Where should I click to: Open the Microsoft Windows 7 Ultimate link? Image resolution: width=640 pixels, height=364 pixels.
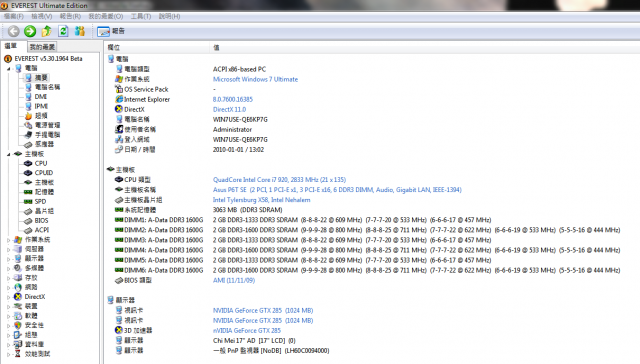click(x=256, y=79)
